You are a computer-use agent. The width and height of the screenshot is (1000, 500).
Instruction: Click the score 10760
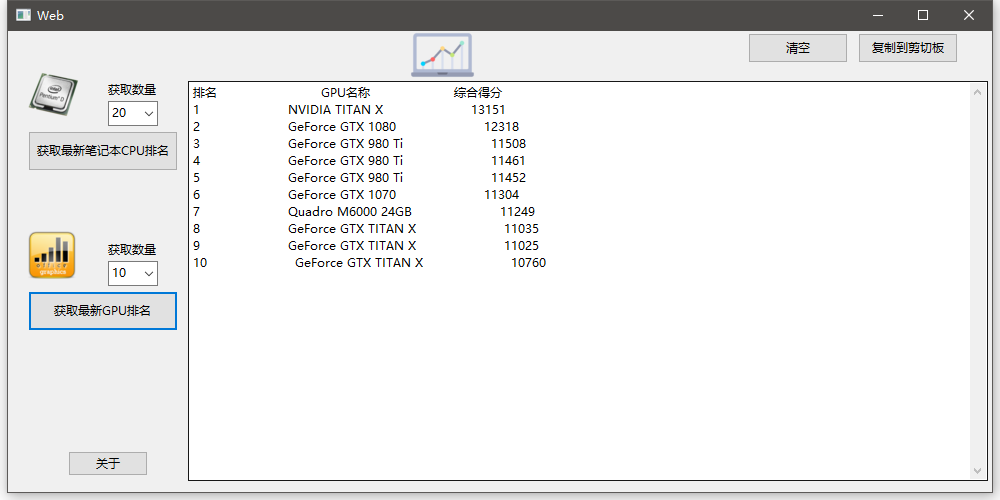click(x=529, y=263)
